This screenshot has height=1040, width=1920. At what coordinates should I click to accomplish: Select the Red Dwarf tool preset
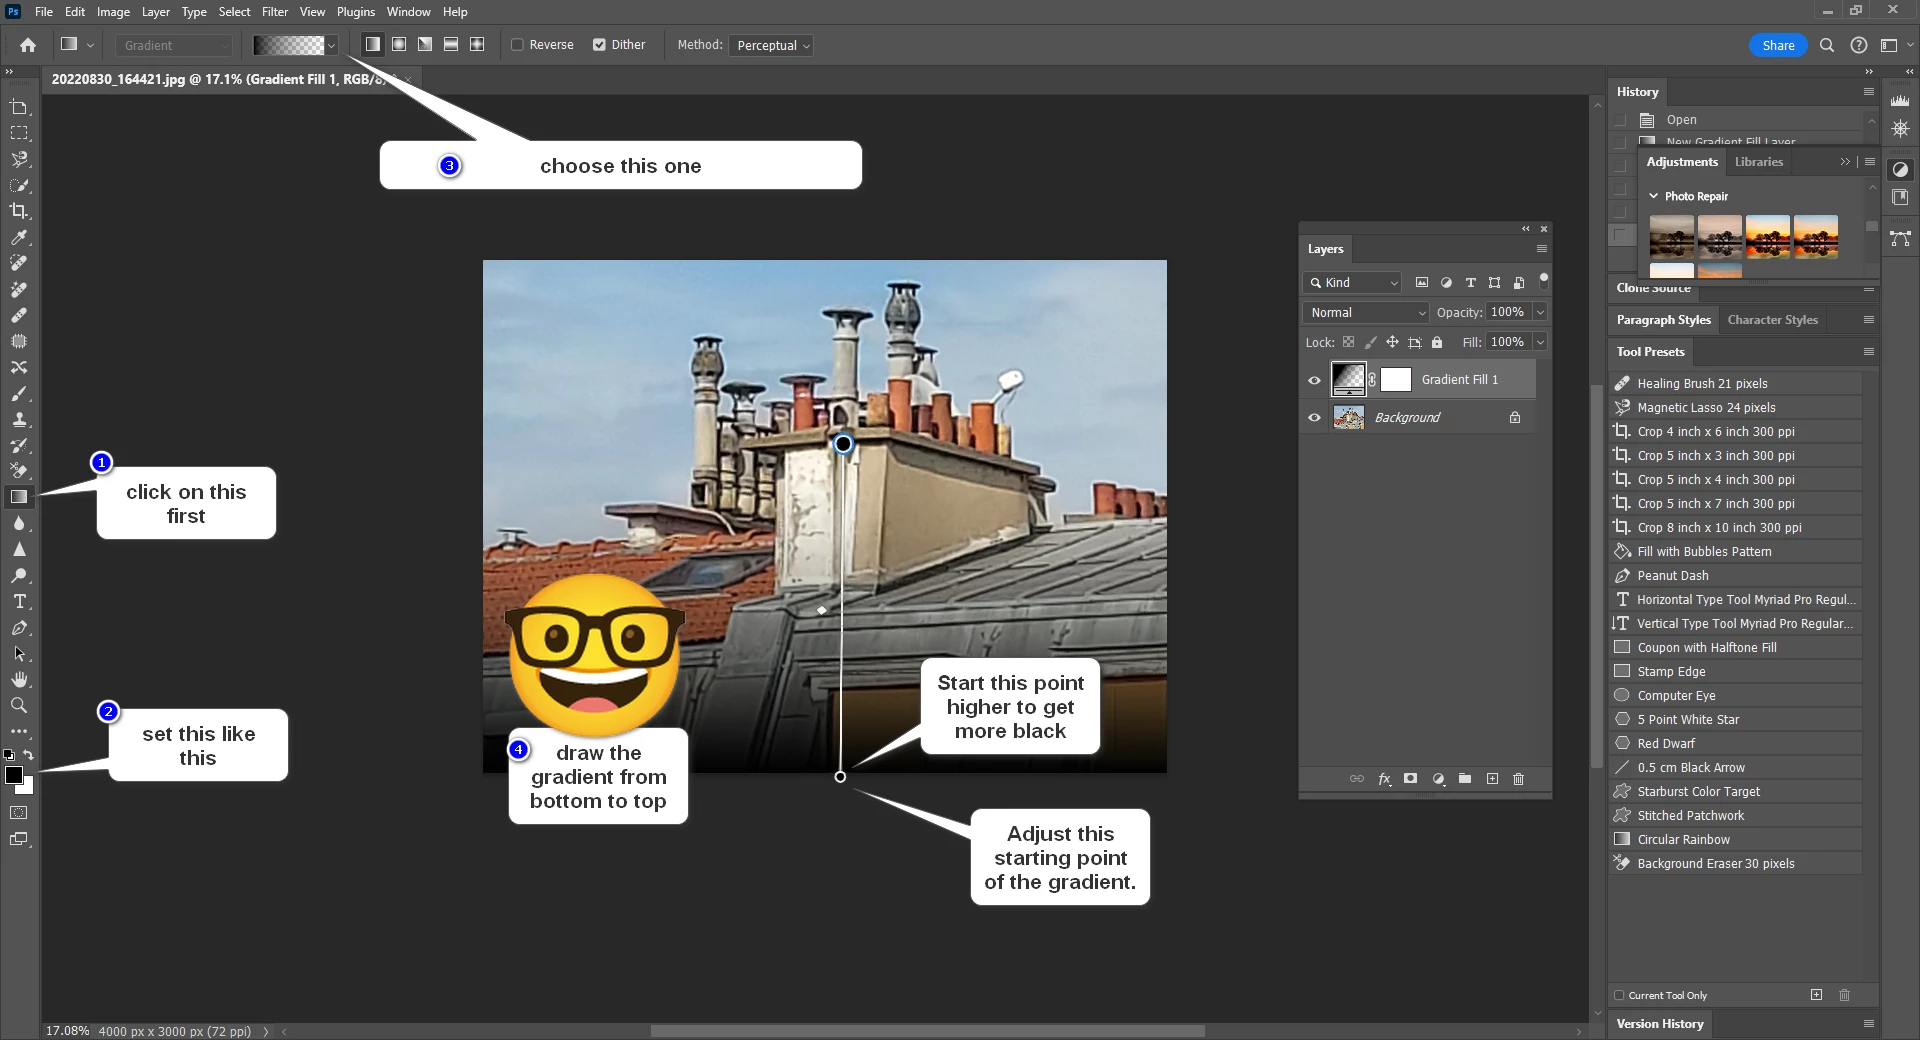point(1665,744)
